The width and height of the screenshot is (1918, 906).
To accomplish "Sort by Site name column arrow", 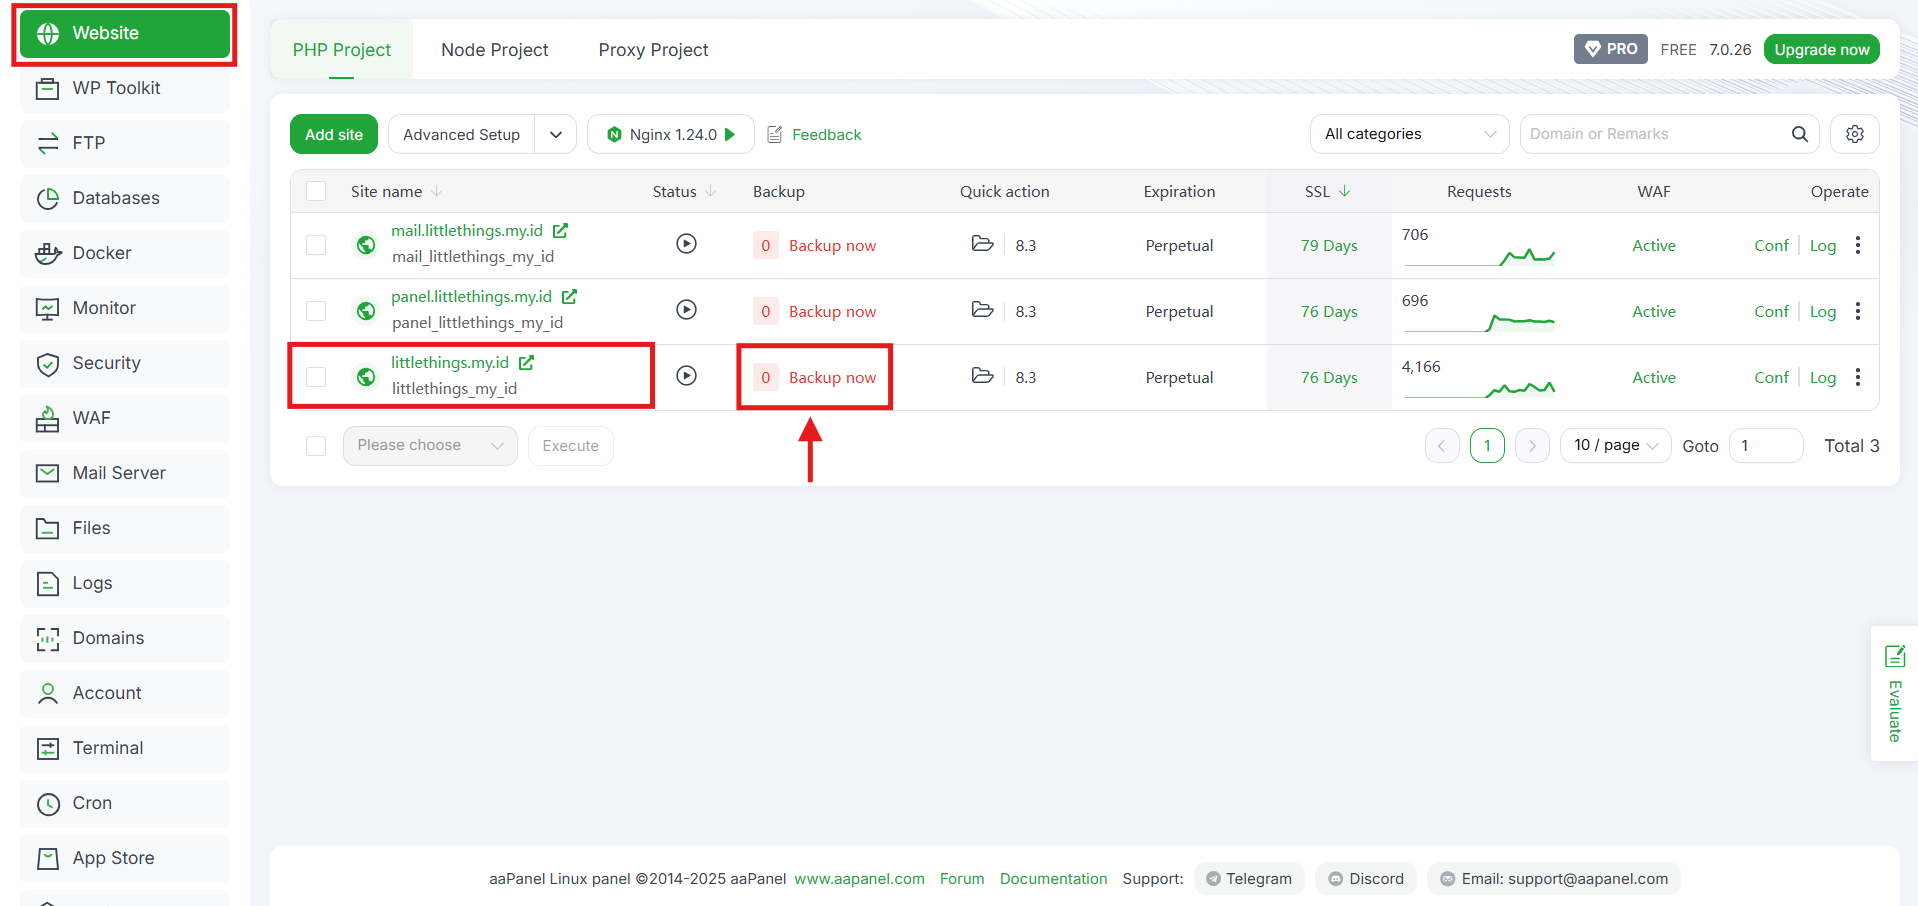I will 437,191.
